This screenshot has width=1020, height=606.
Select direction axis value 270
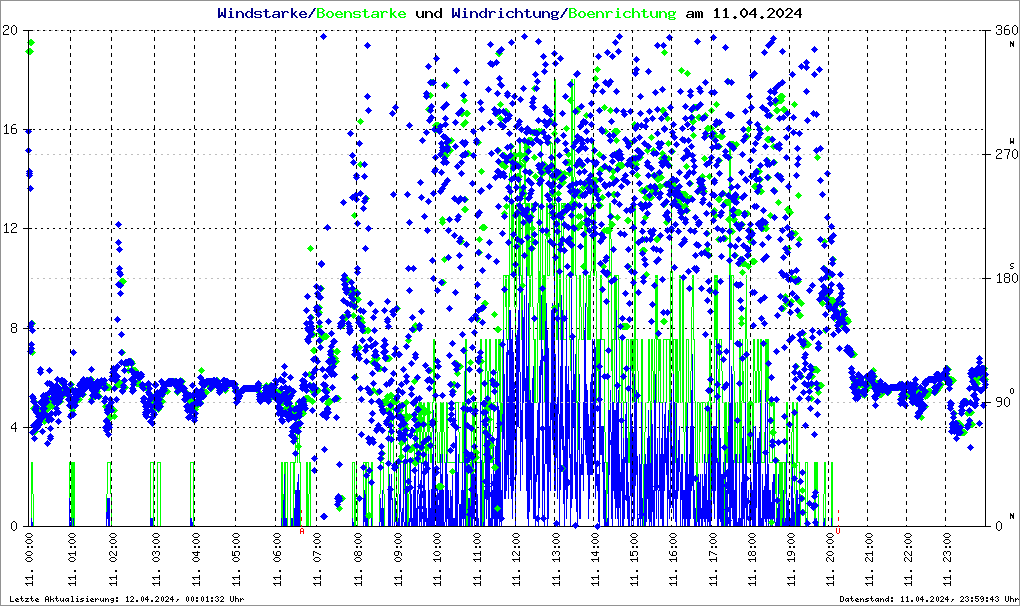point(1006,154)
